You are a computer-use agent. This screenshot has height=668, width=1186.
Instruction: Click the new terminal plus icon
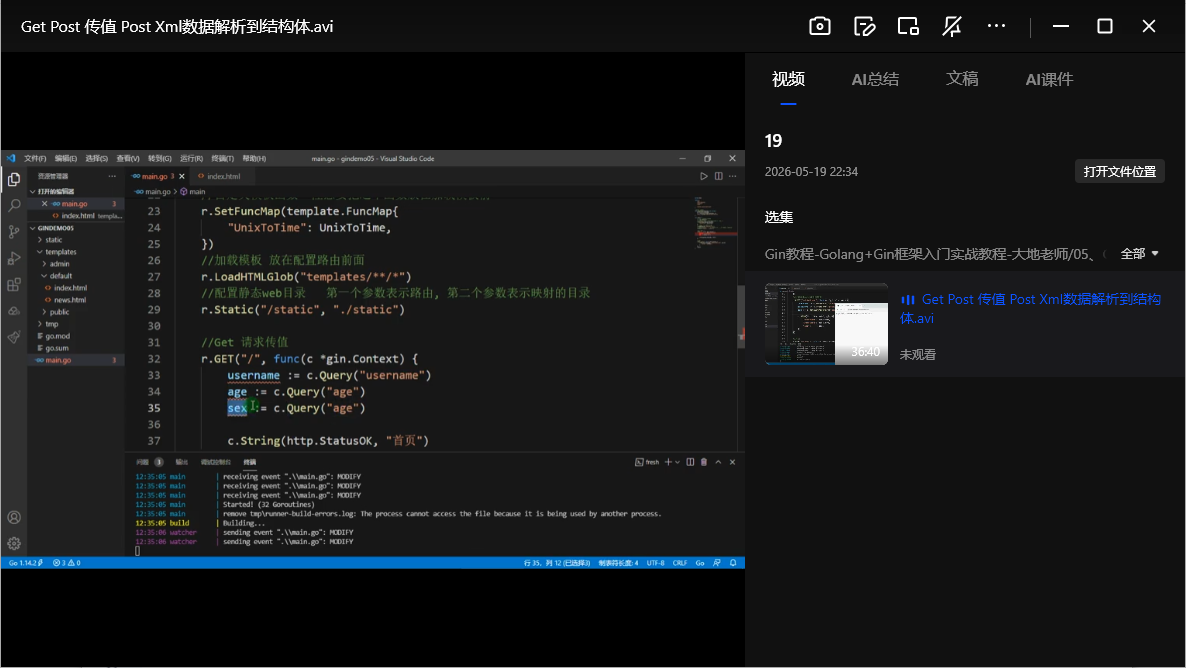point(668,462)
